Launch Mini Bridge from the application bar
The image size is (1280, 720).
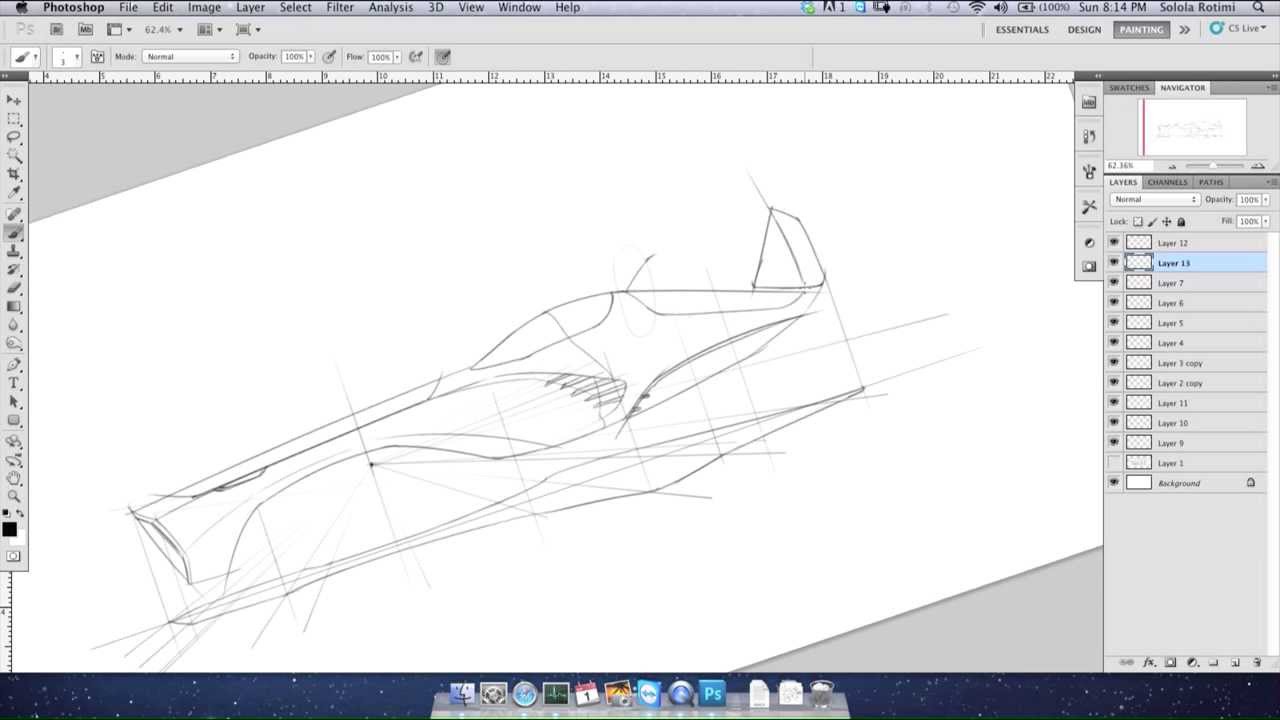85,30
